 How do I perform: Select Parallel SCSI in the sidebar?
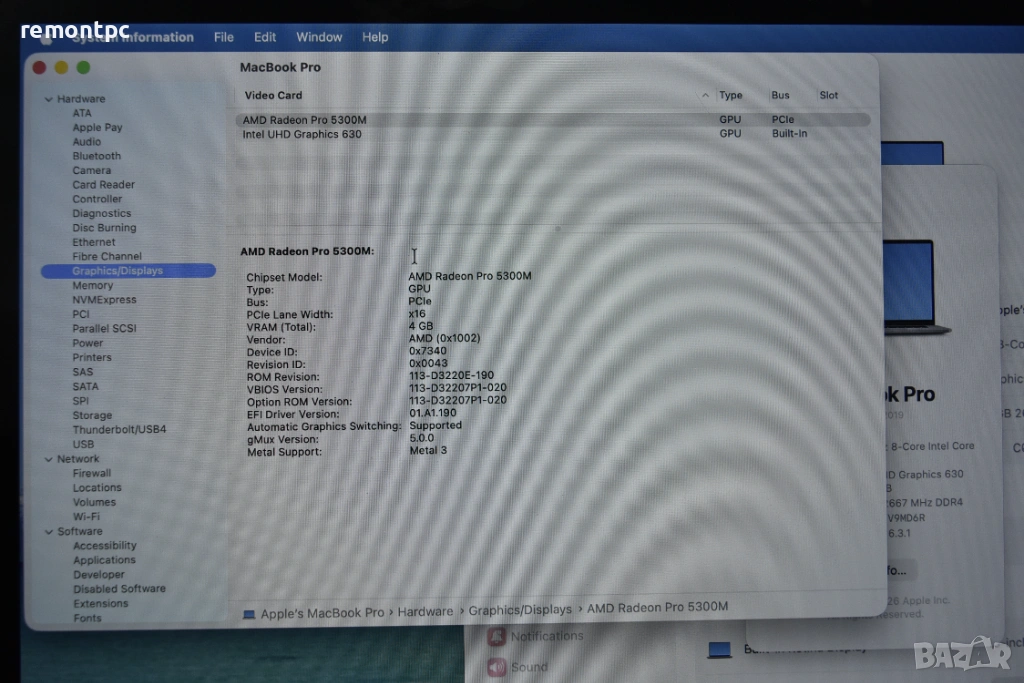point(104,328)
